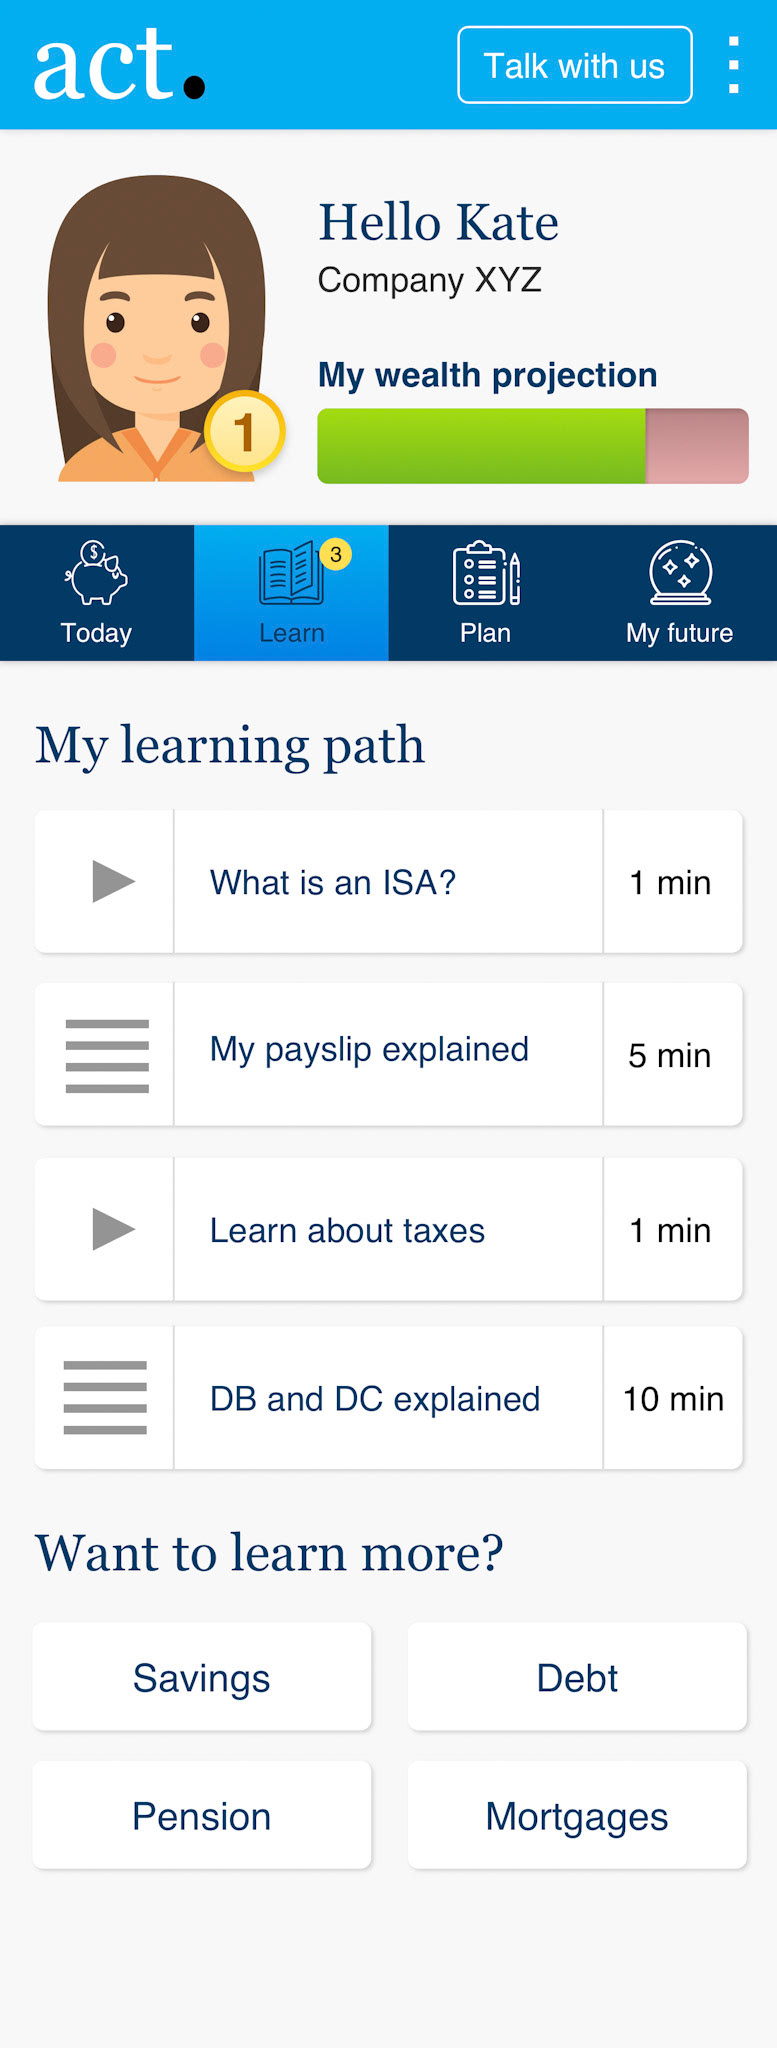The width and height of the screenshot is (777, 2048).
Task: Open the Today tab with piggy bank
Action: click(97, 593)
